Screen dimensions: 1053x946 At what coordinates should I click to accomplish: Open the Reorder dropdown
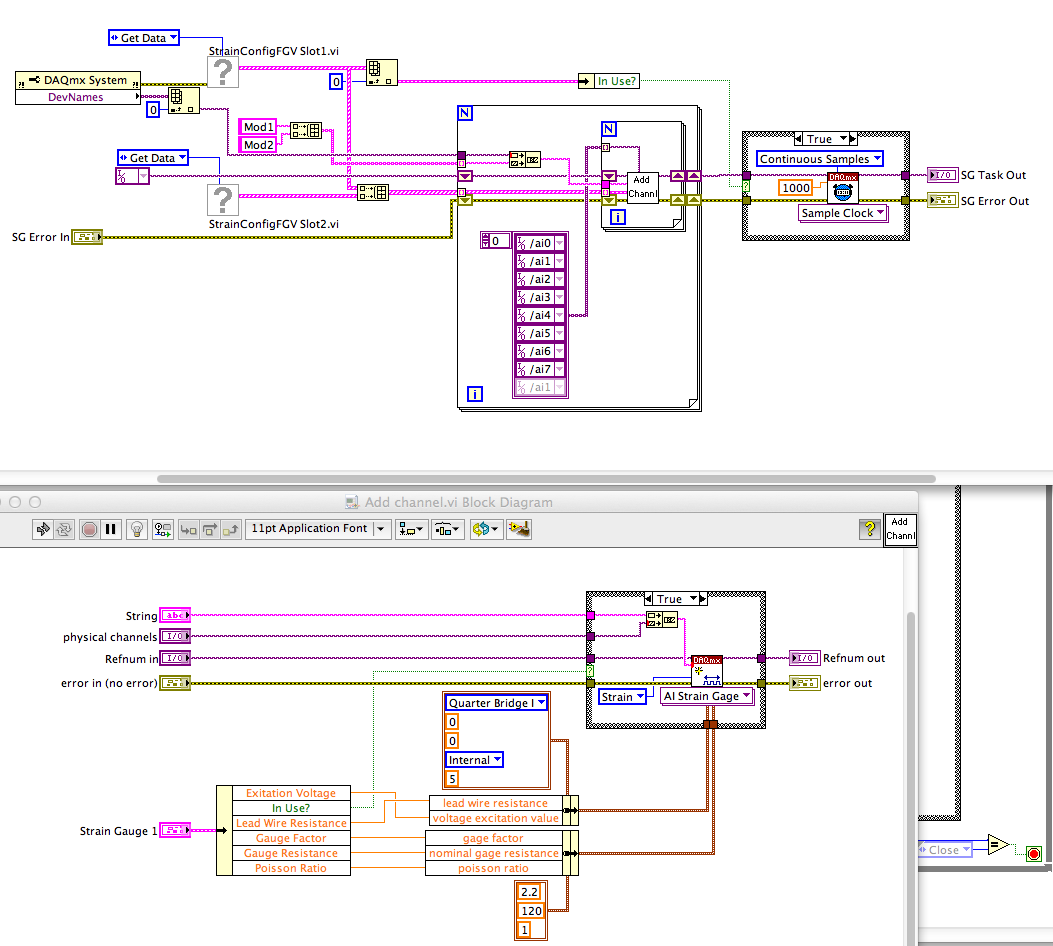coord(485,529)
